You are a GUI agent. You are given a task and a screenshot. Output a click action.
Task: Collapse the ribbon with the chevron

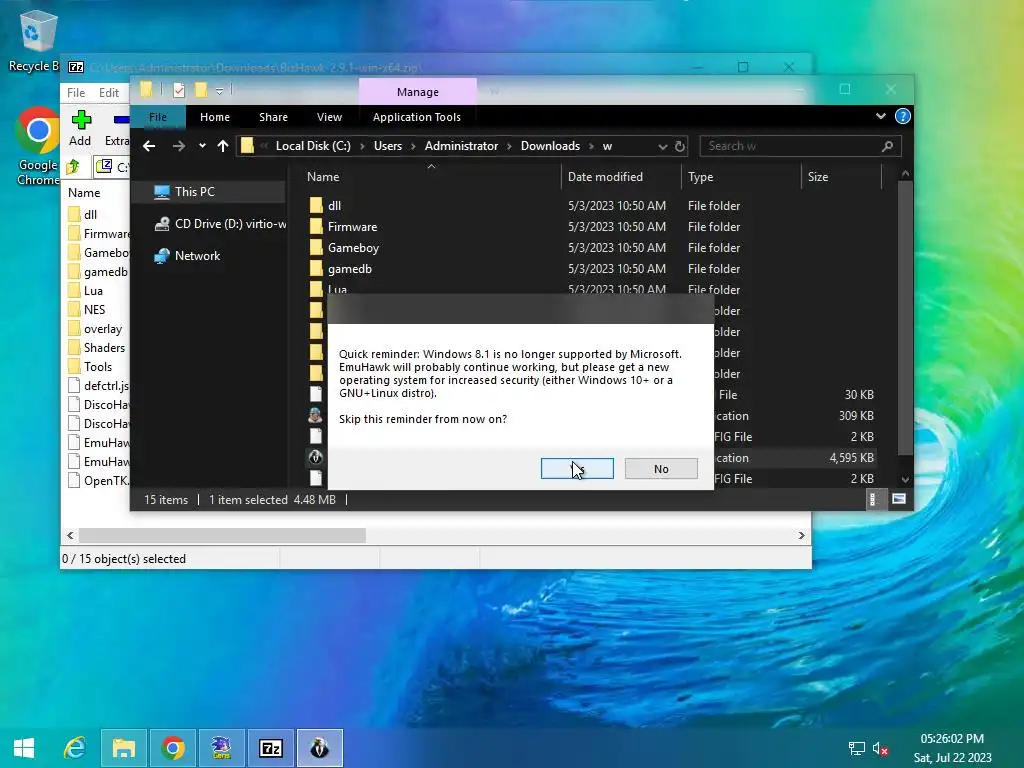pyautogui.click(x=880, y=116)
